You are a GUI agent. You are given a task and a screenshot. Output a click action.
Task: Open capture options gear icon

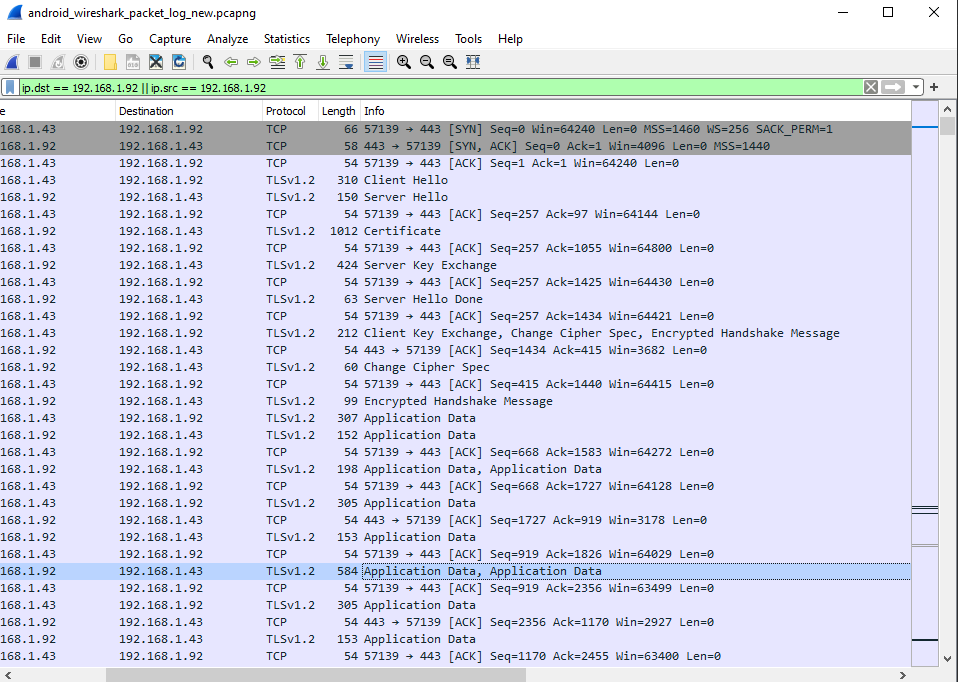81,62
